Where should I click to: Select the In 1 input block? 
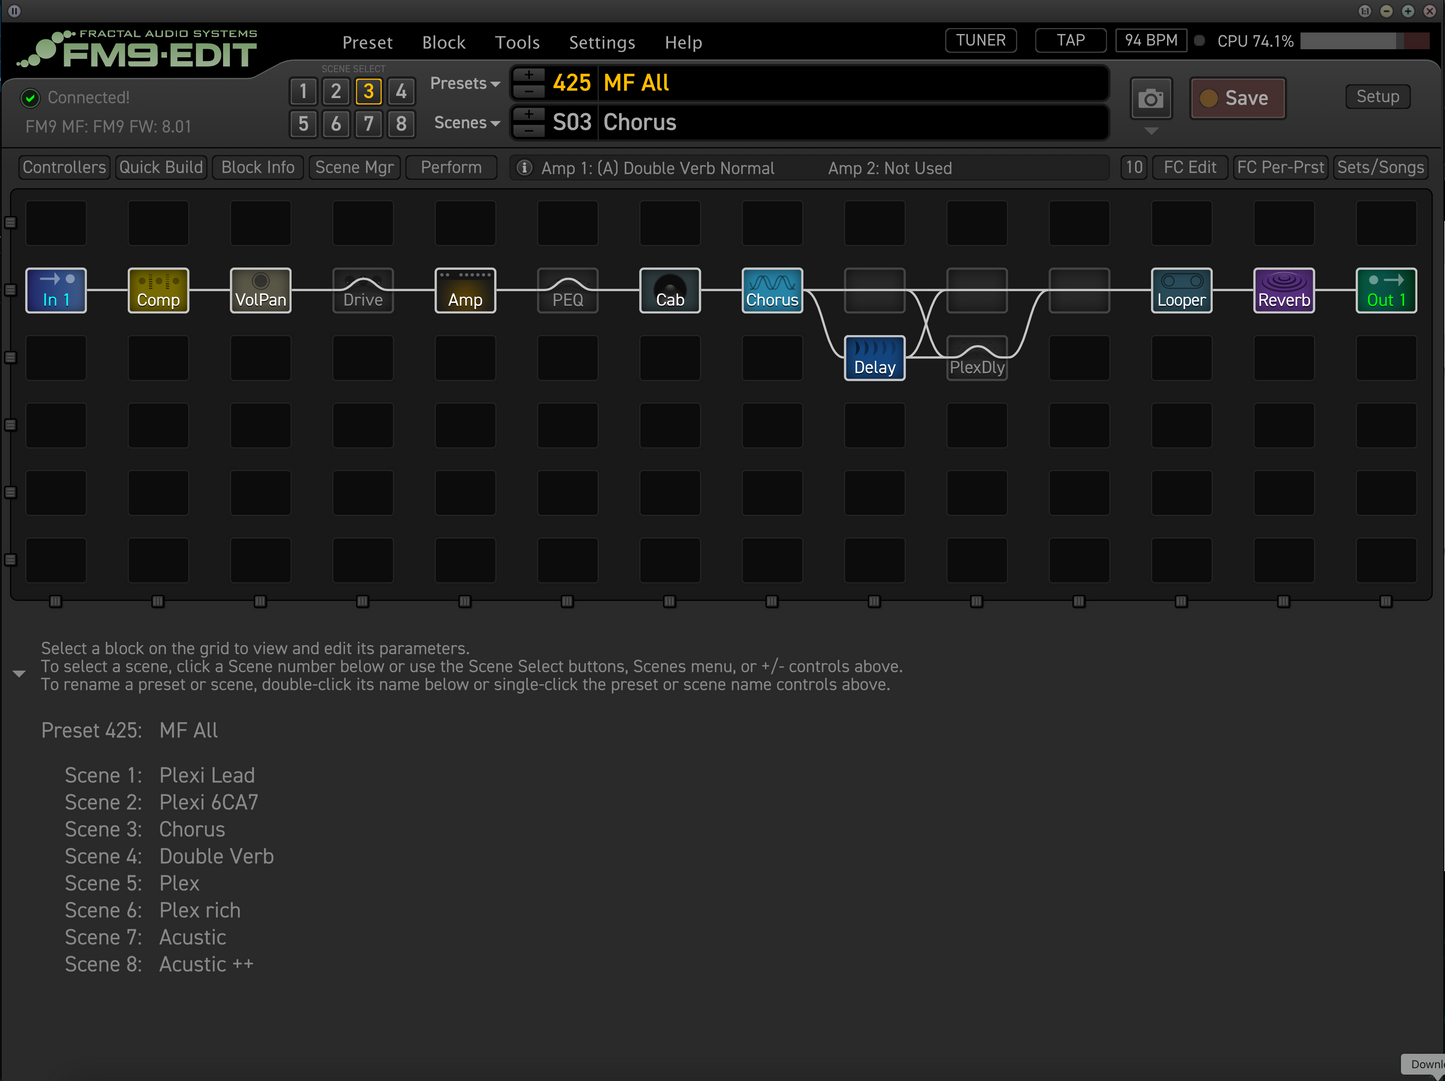point(56,290)
